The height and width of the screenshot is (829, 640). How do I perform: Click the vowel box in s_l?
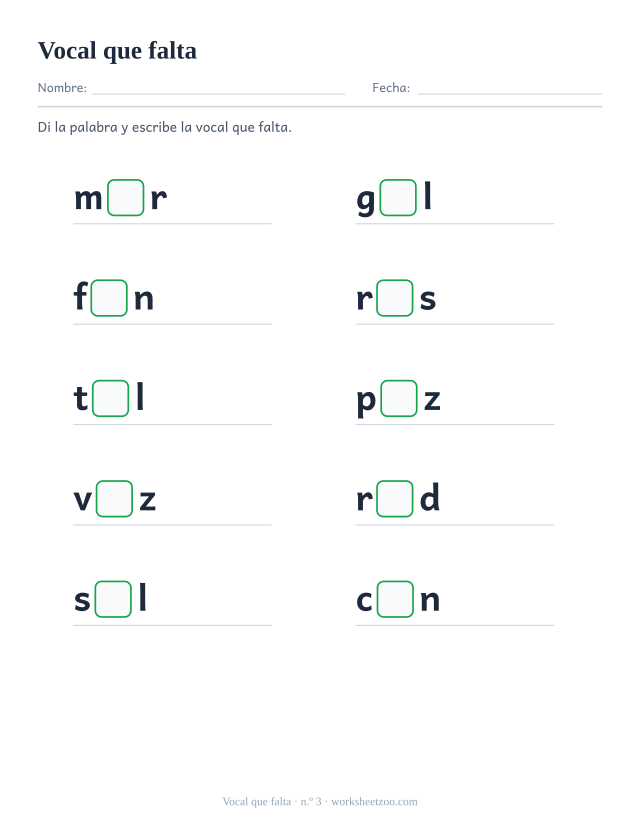113,600
